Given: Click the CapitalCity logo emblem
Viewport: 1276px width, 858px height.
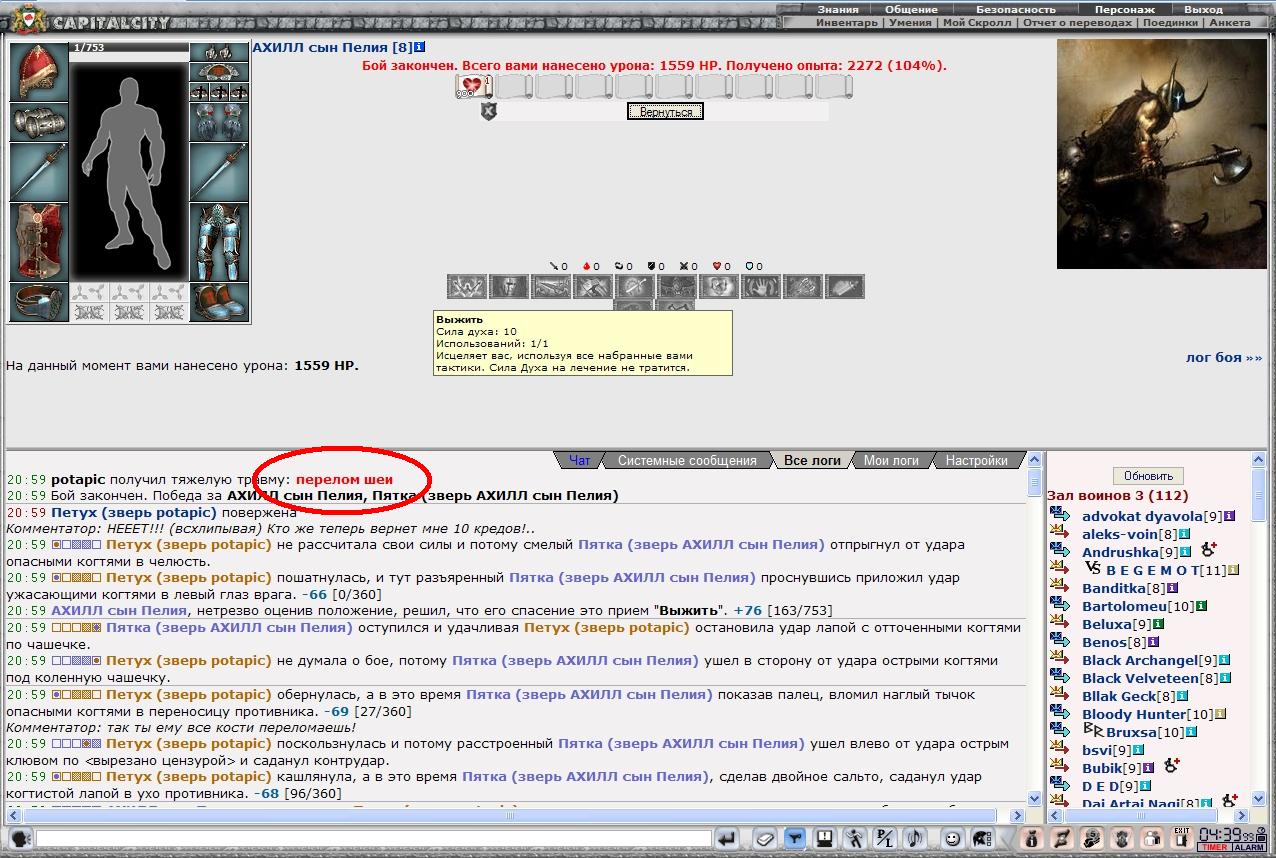Looking at the screenshot, I should tap(30, 17).
